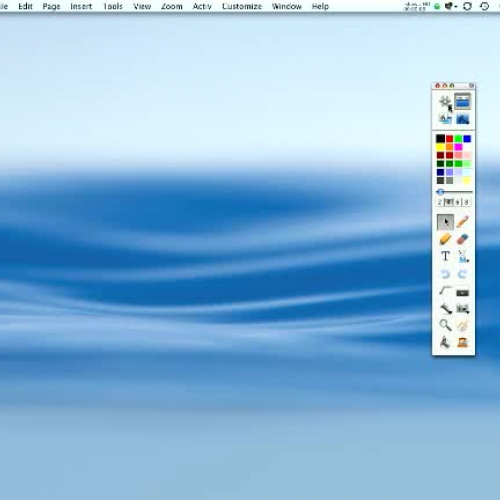The height and width of the screenshot is (500, 500).
Task: Click the Time Machine clock icon
Action: (x=484, y=6)
